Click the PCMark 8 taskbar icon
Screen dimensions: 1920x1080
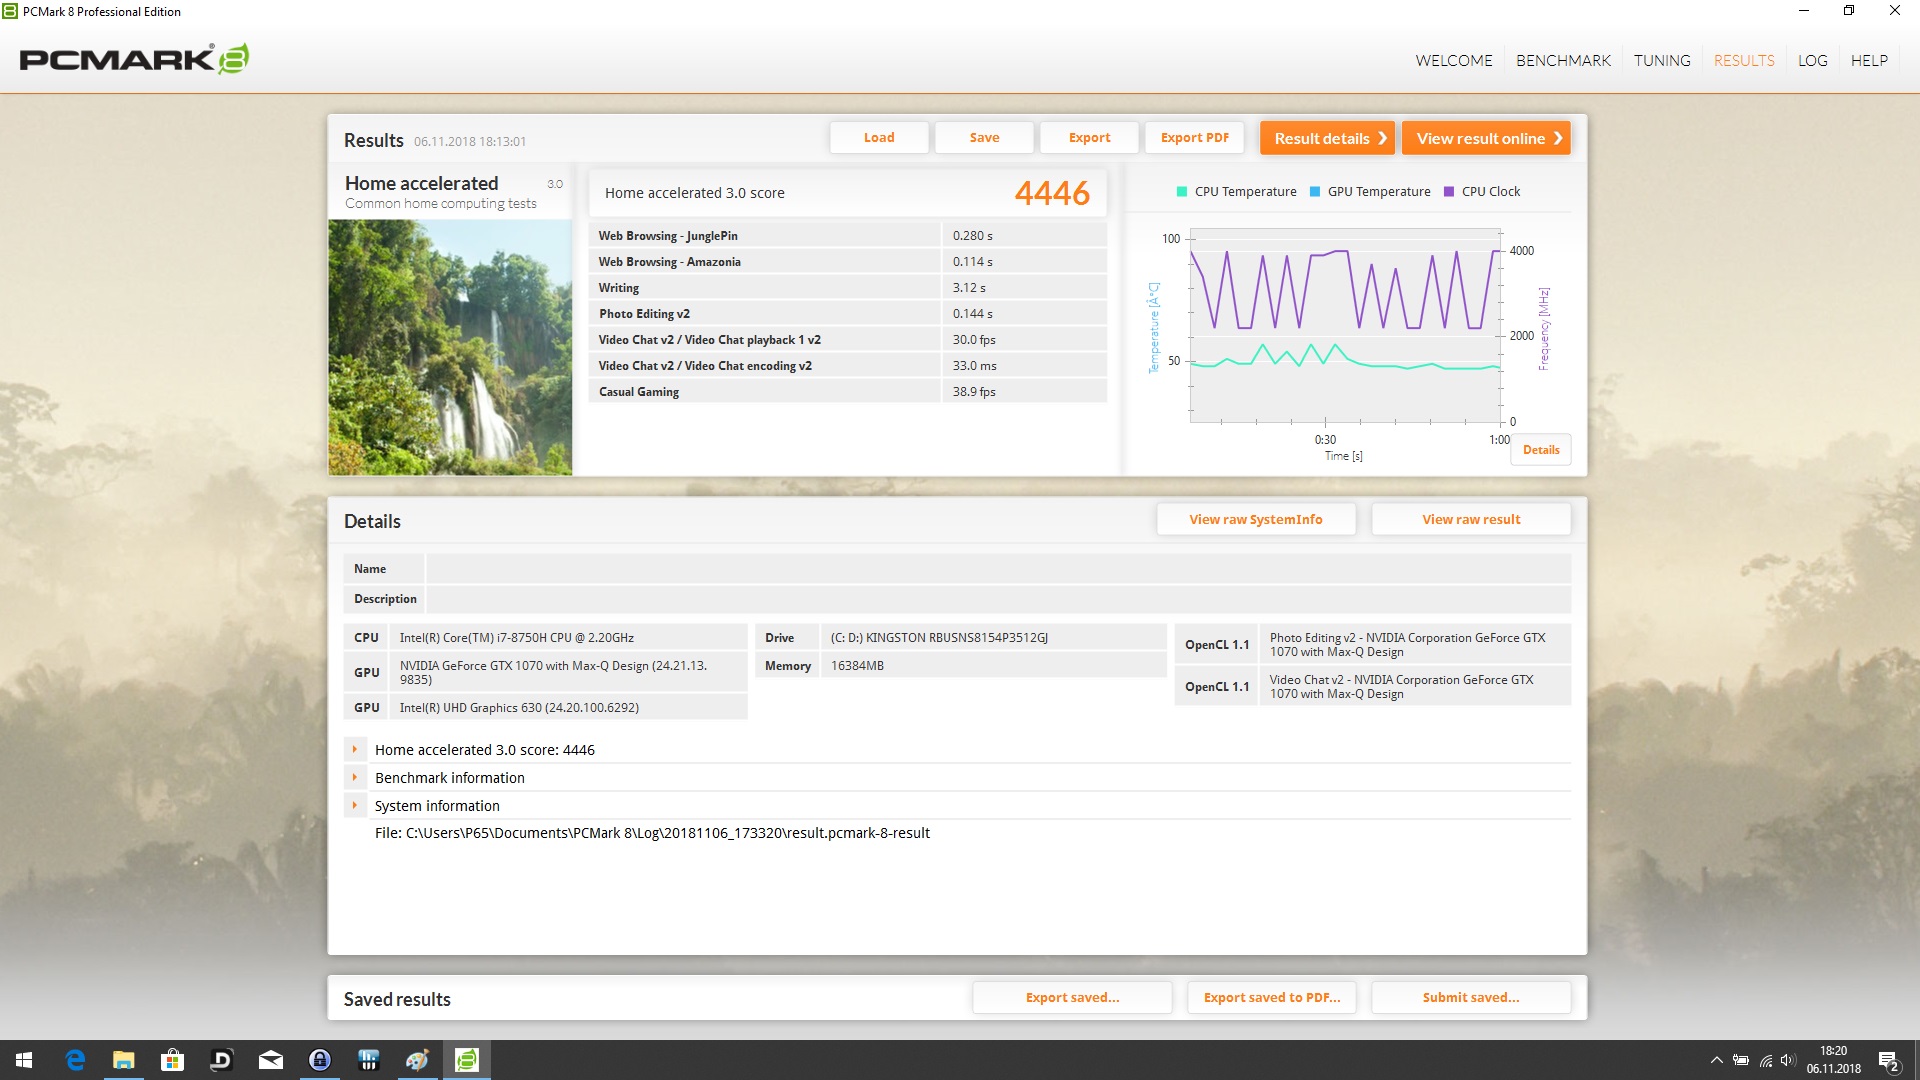coord(466,1060)
